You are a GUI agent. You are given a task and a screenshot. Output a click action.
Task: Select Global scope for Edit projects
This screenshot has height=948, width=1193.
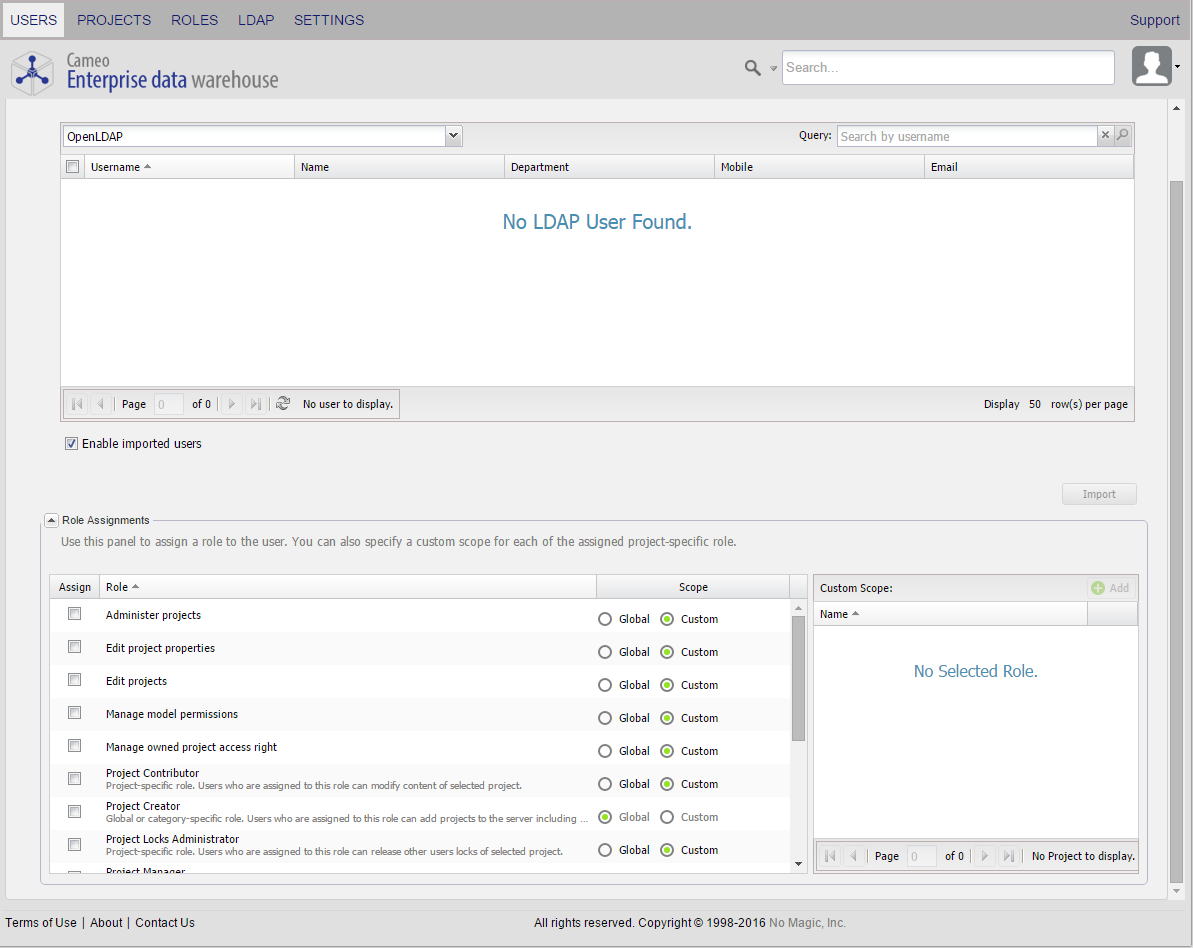pyautogui.click(x=605, y=685)
